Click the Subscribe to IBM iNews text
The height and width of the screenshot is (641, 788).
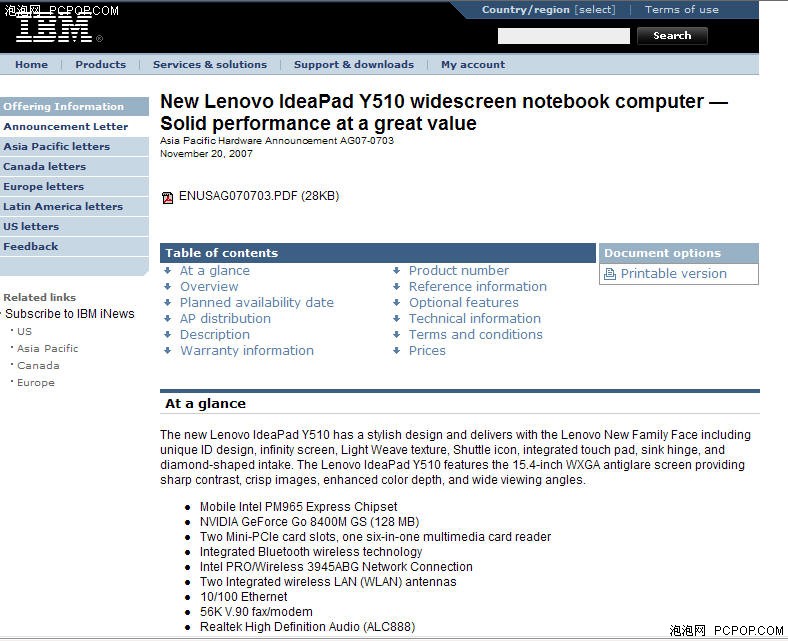70,314
